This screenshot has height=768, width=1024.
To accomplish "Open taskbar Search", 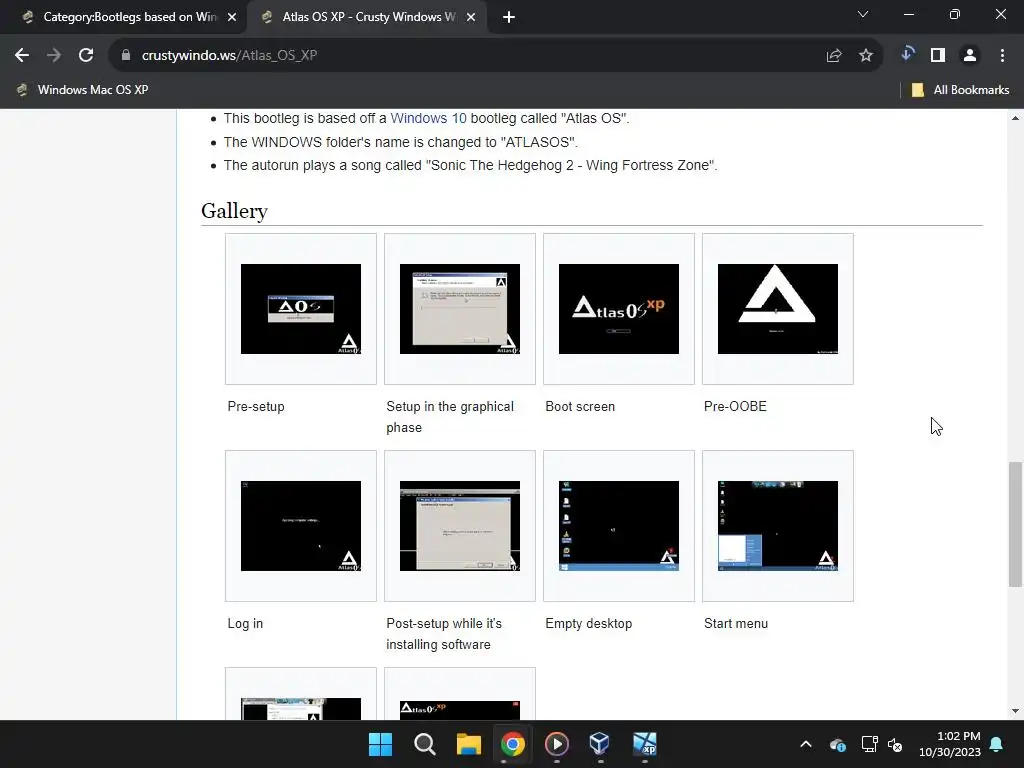I will point(424,744).
